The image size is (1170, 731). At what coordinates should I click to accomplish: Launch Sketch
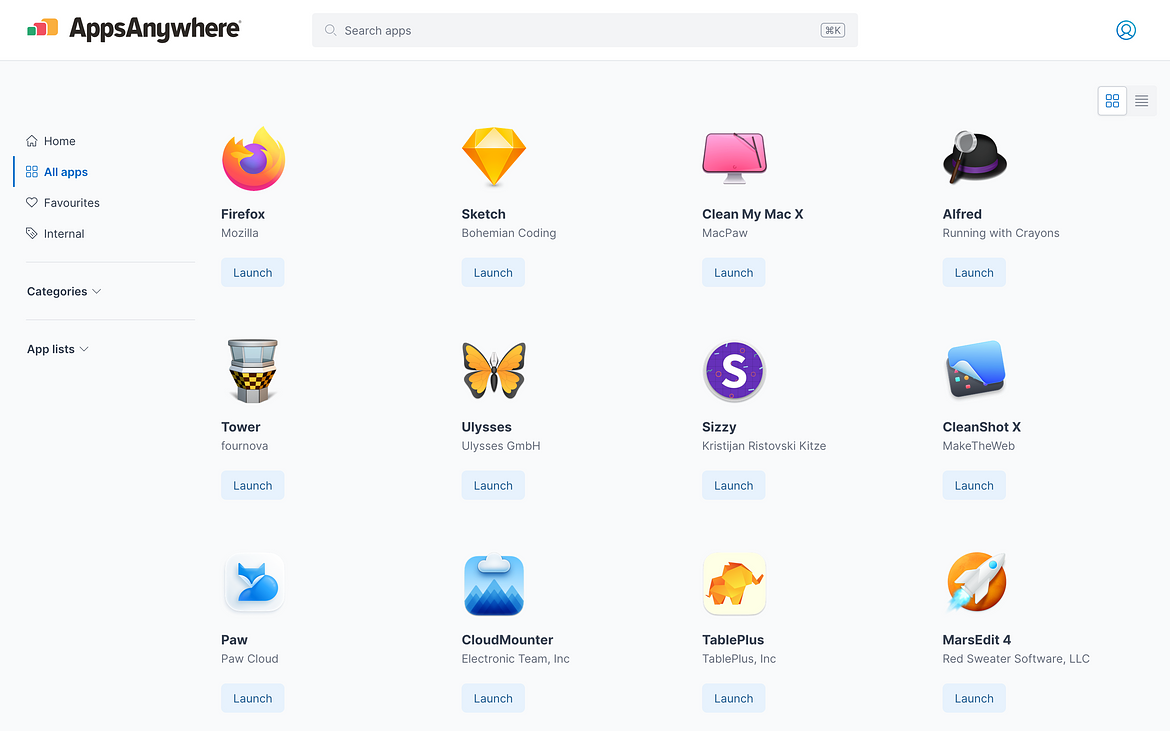[492, 272]
